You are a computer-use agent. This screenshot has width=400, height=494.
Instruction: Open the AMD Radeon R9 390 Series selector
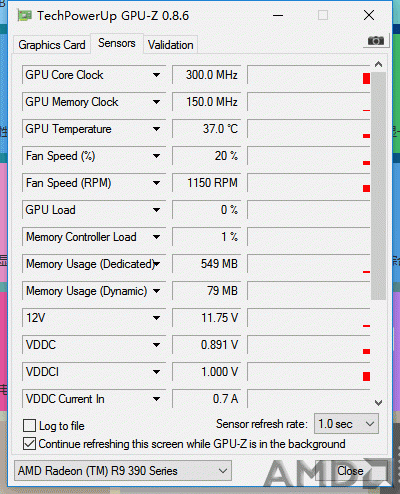coord(123,471)
